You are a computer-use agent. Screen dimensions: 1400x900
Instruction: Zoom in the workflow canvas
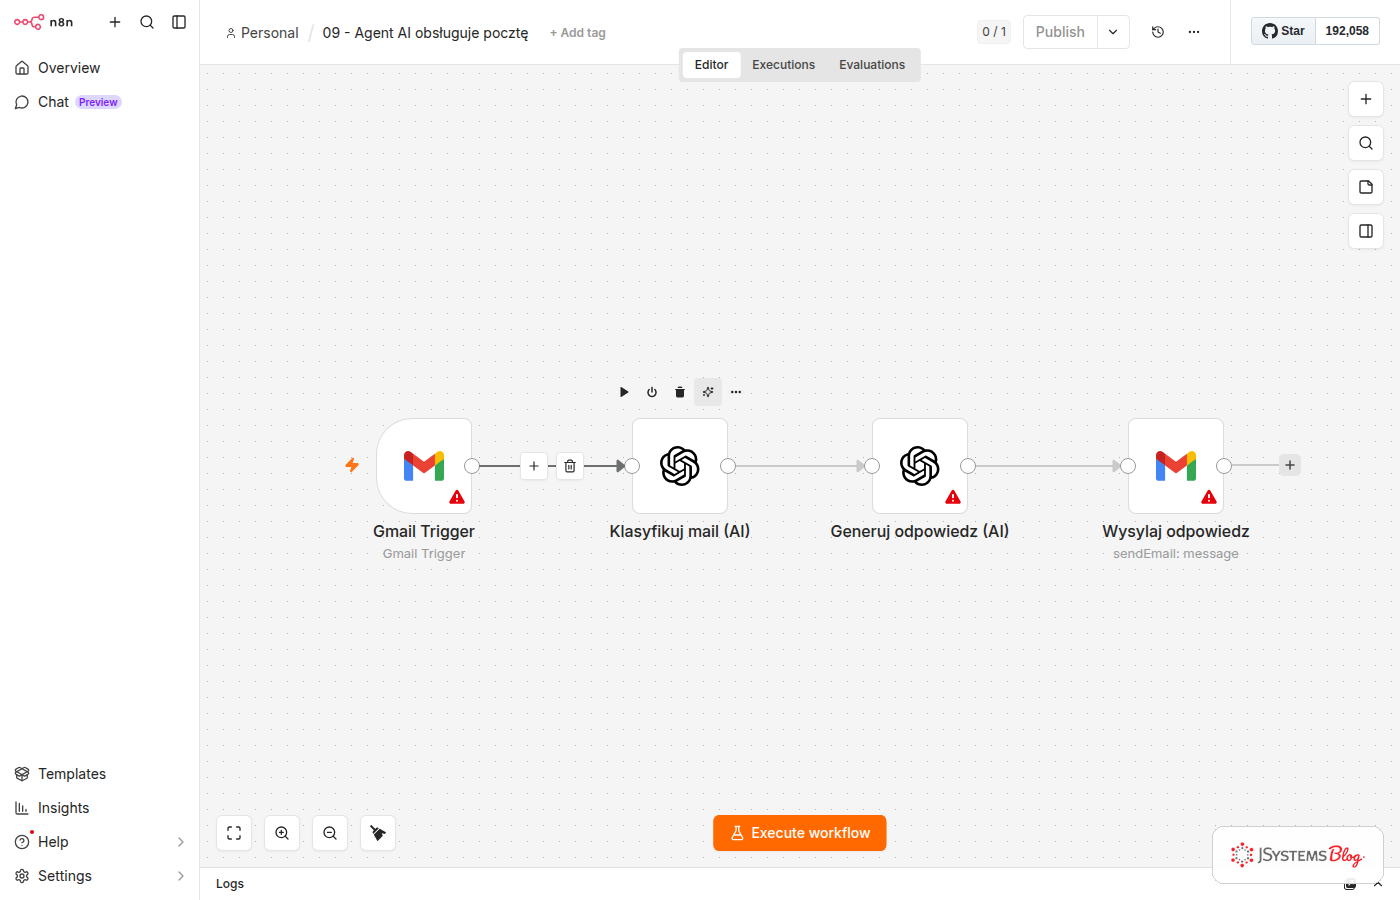tap(282, 833)
